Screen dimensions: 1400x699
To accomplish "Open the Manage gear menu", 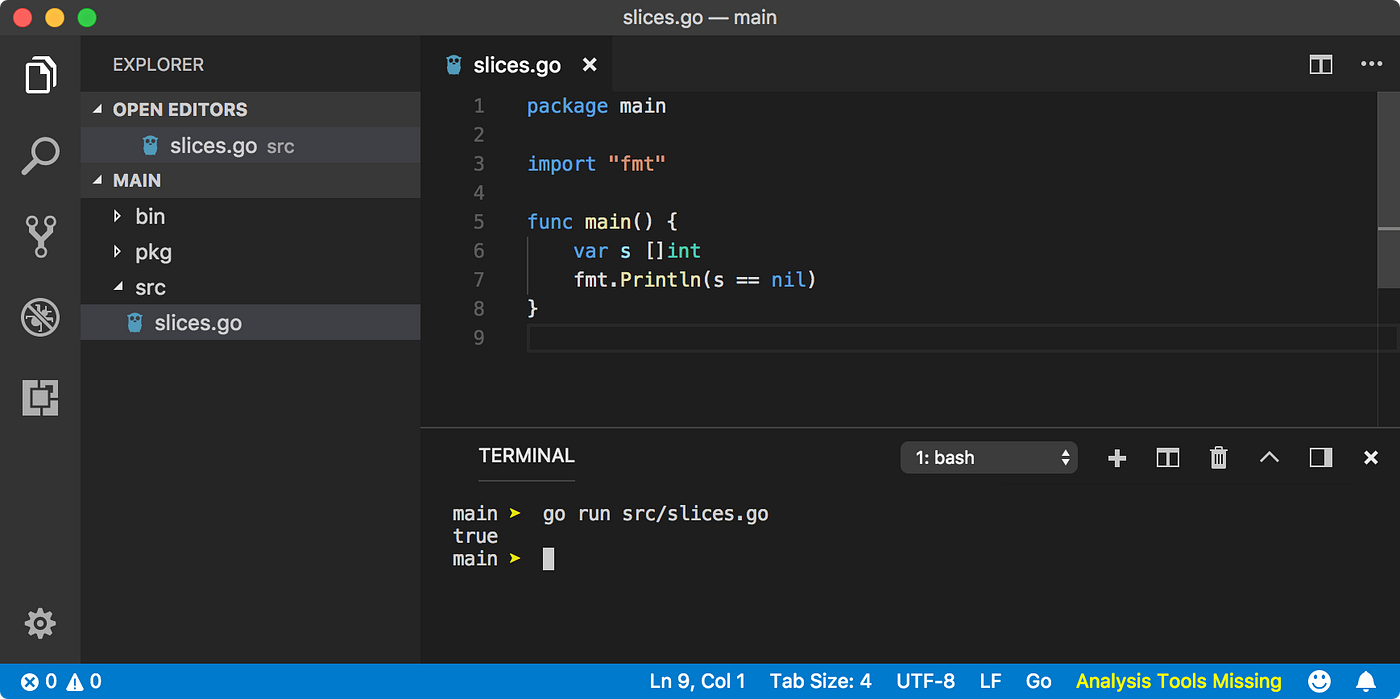I will click(40, 624).
